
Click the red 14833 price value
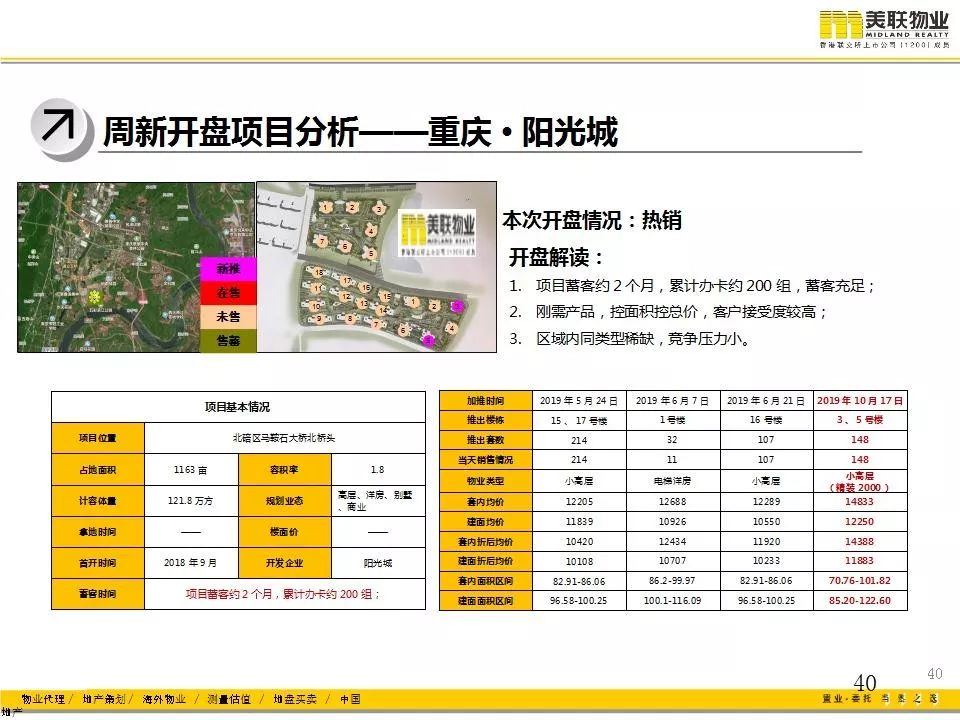point(860,502)
